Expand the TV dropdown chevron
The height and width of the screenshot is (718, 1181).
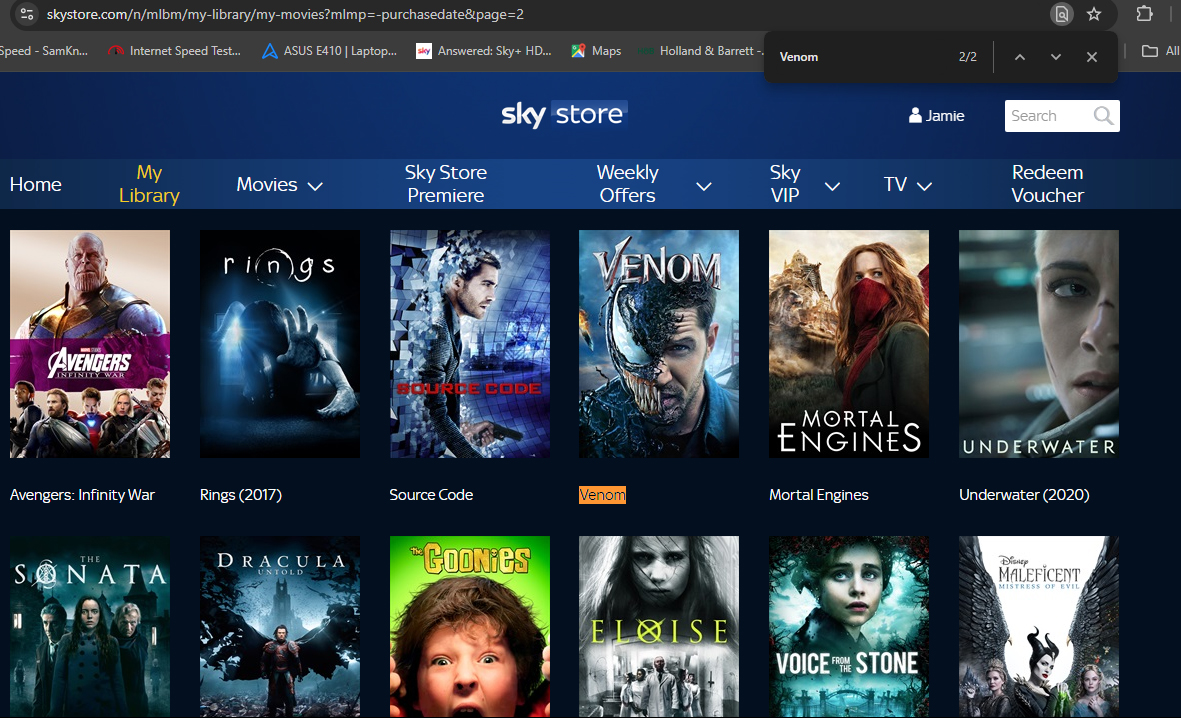pos(924,186)
